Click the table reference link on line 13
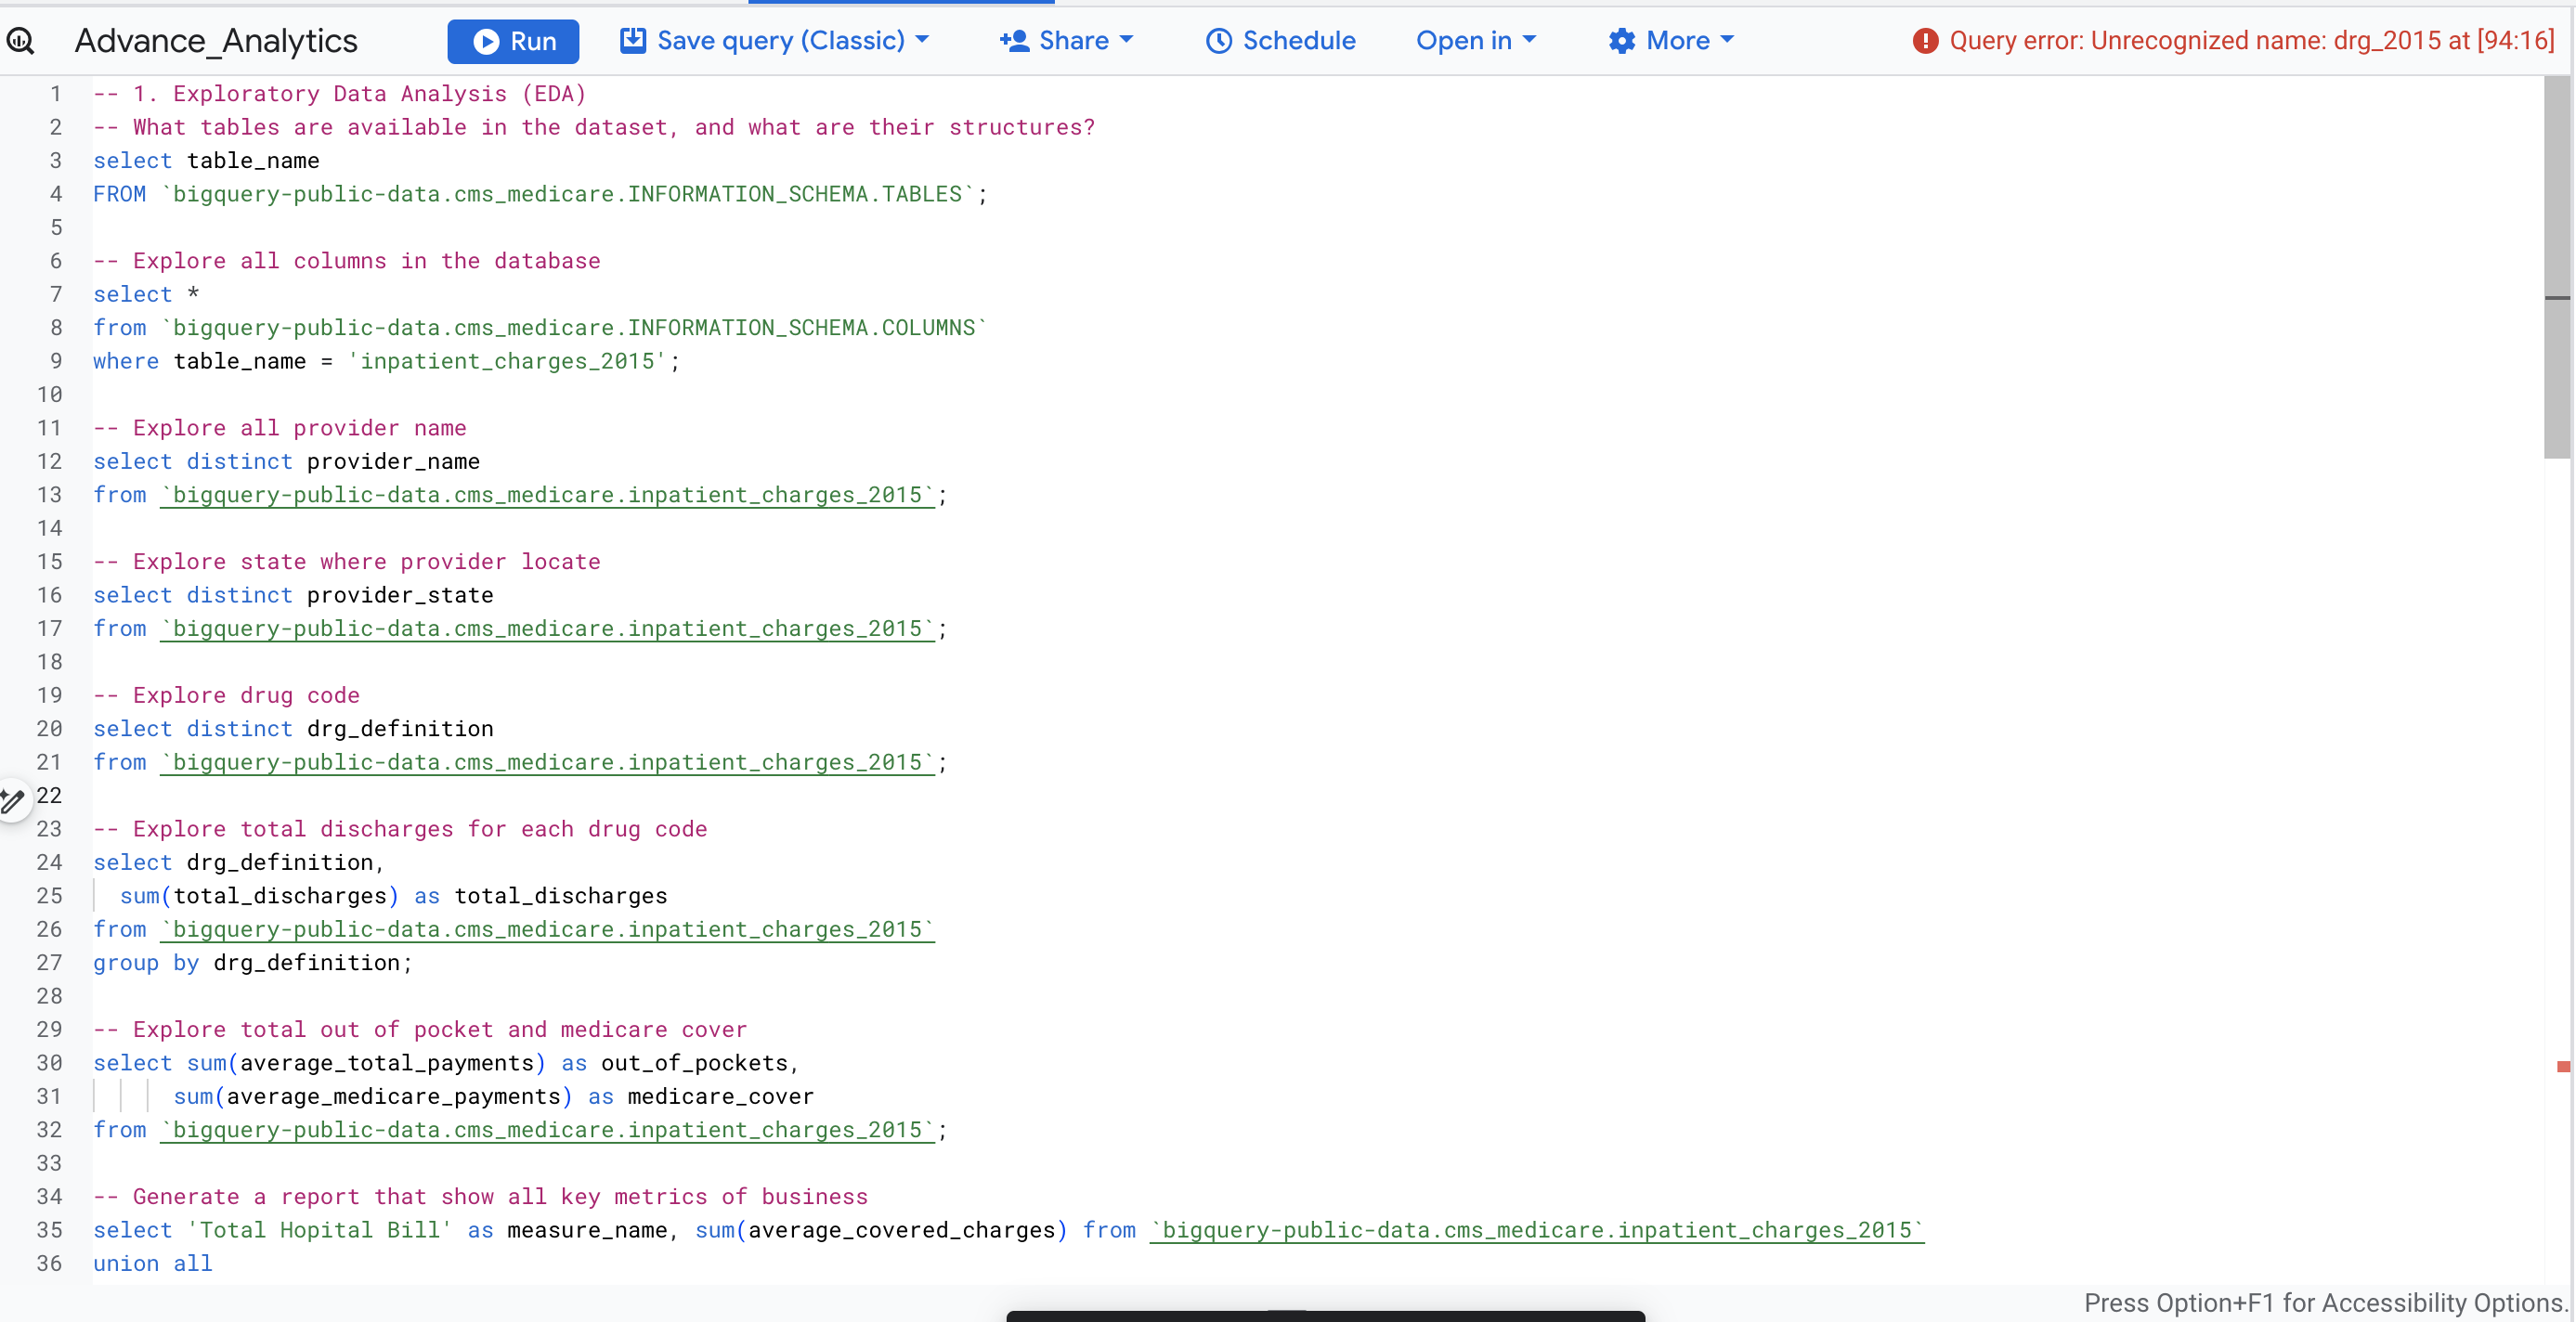The image size is (2576, 1322). coord(547,495)
